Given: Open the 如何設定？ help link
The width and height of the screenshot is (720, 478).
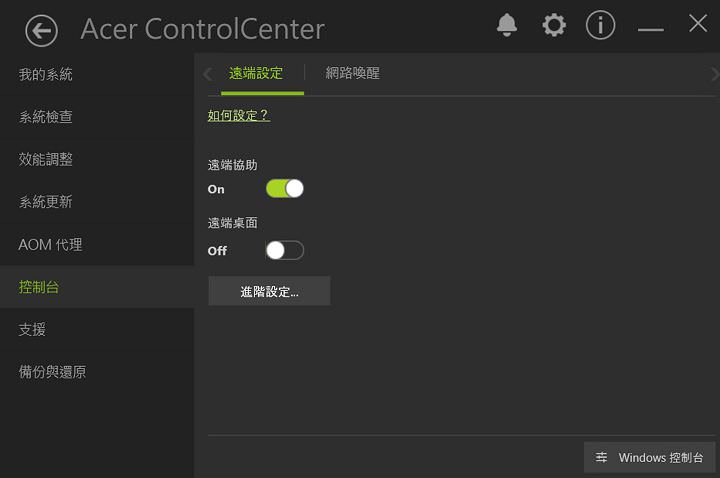Looking at the screenshot, I should (x=239, y=116).
